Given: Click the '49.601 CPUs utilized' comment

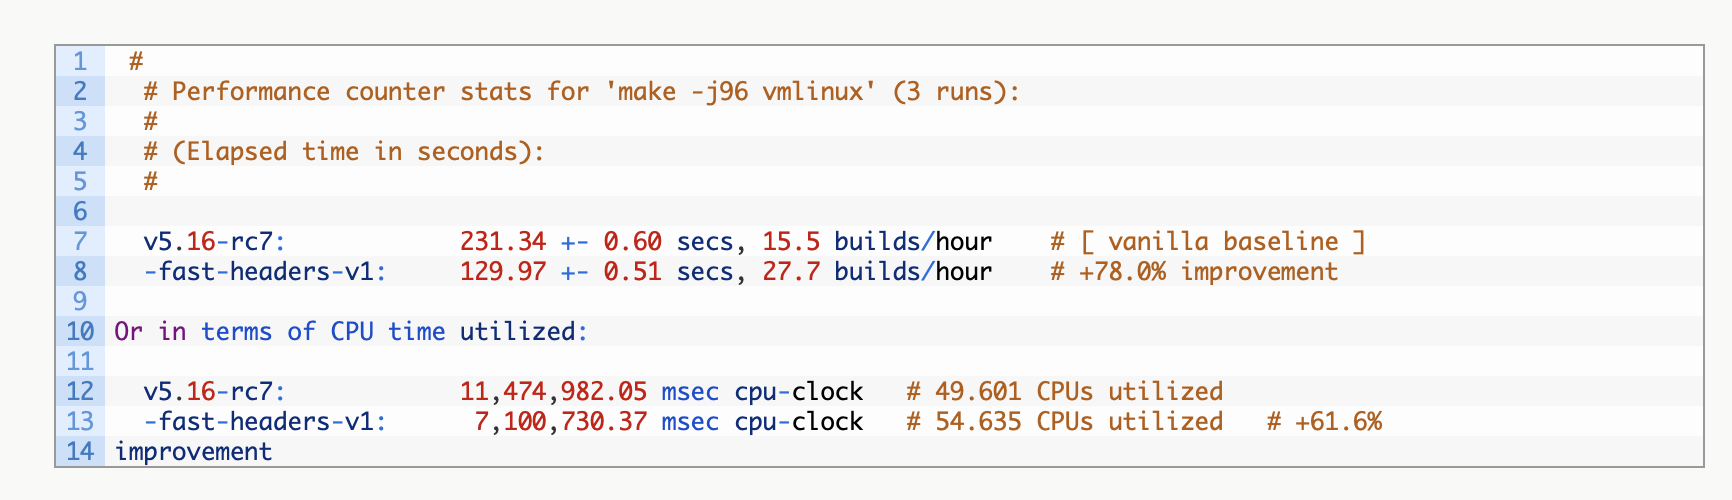Looking at the screenshot, I should (x=1078, y=391).
